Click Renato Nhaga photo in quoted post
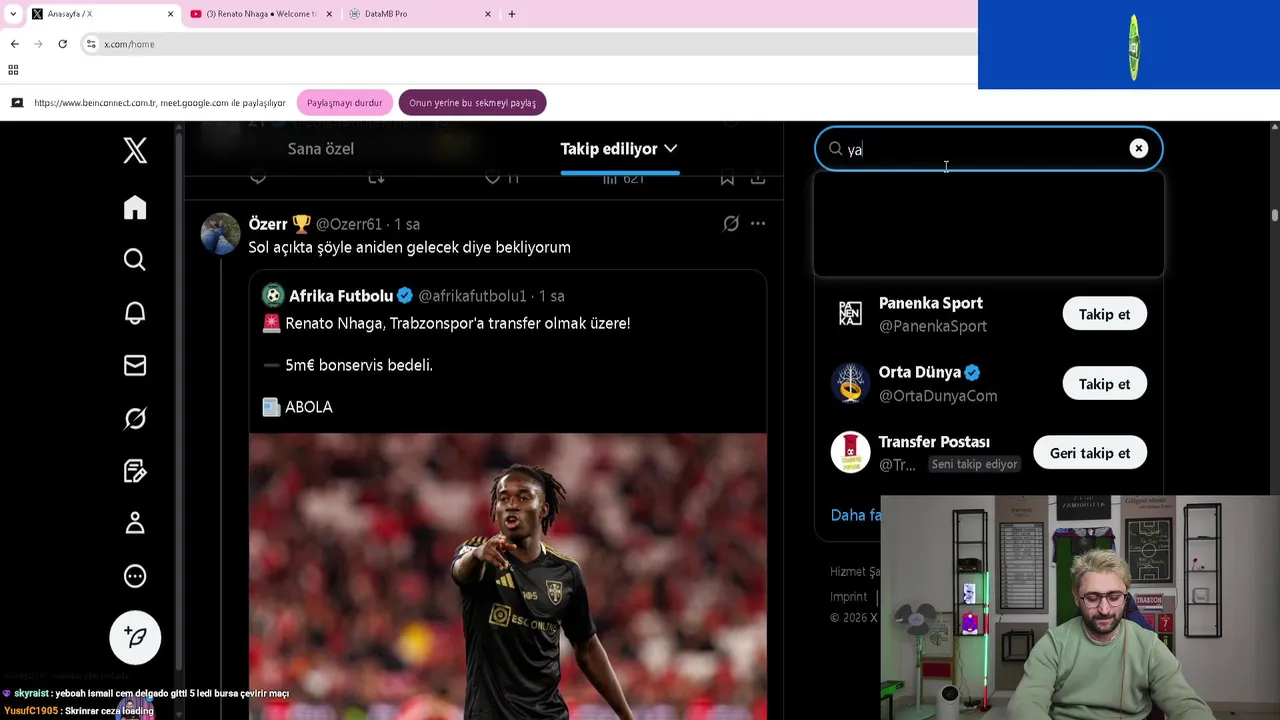The image size is (1280, 720). click(508, 576)
